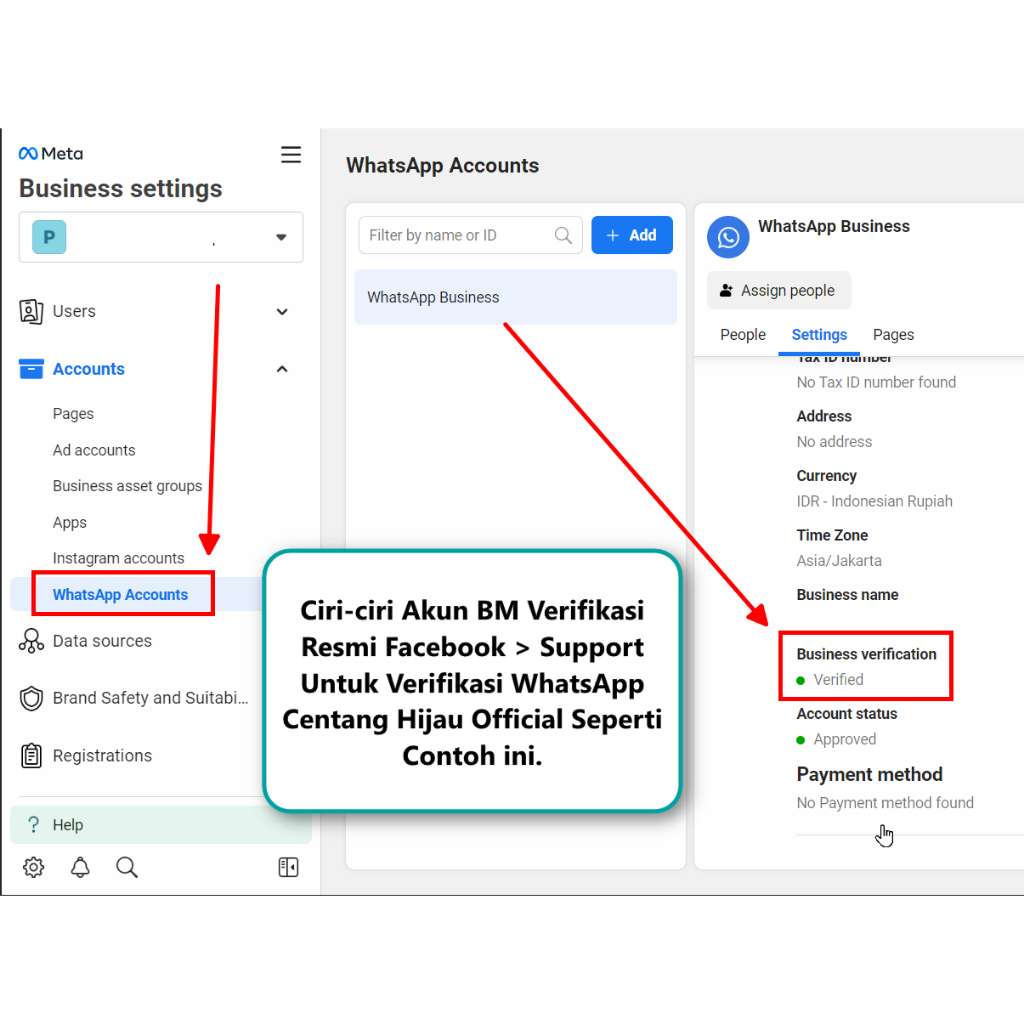Click the Filter by name or ID field
Viewport: 1024px width, 1024px height.
[x=460, y=235]
